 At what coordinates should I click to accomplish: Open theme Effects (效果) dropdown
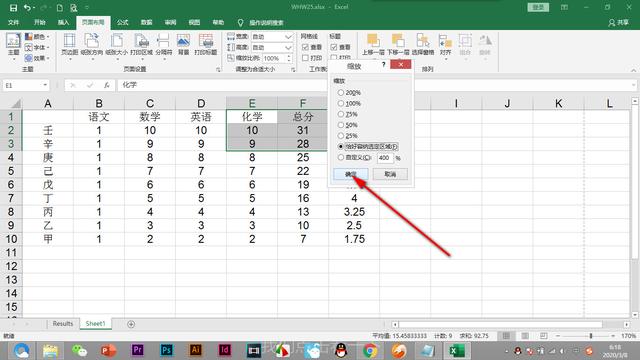(x=37, y=58)
